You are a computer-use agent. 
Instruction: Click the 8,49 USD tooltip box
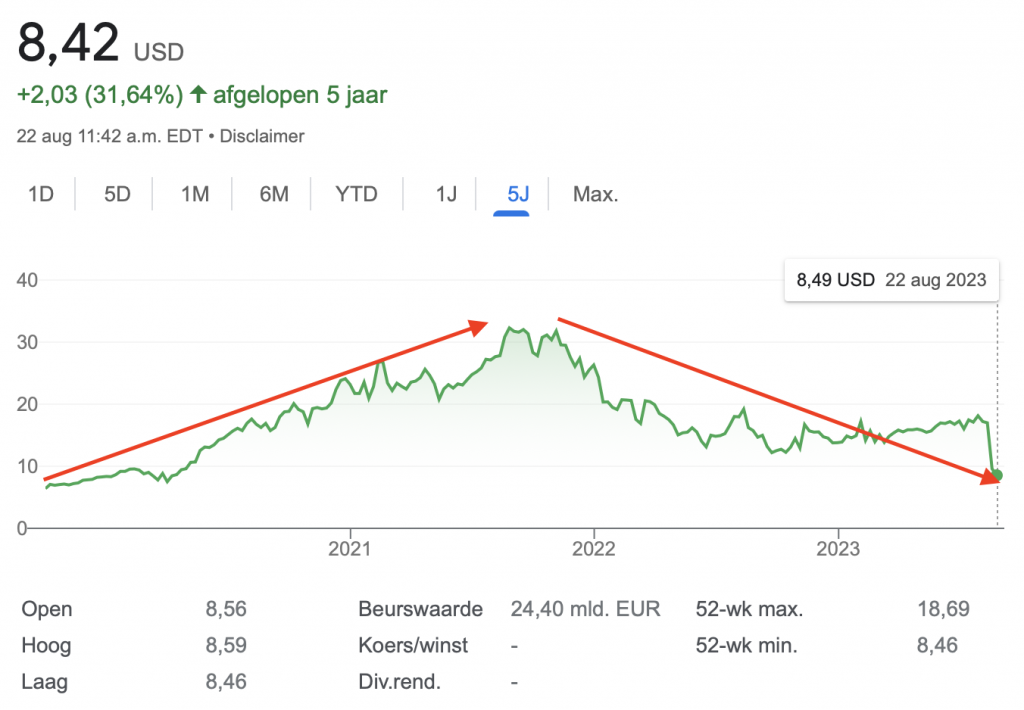(x=891, y=279)
